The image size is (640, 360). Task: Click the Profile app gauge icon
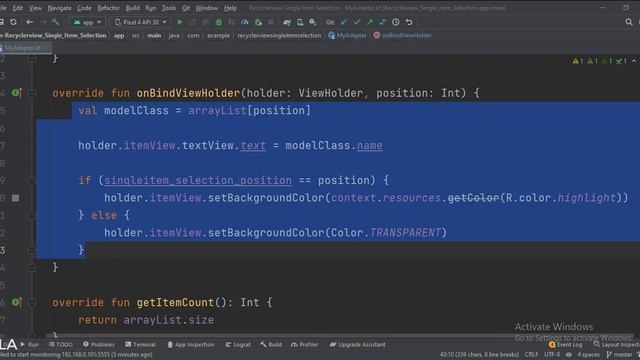click(245, 22)
